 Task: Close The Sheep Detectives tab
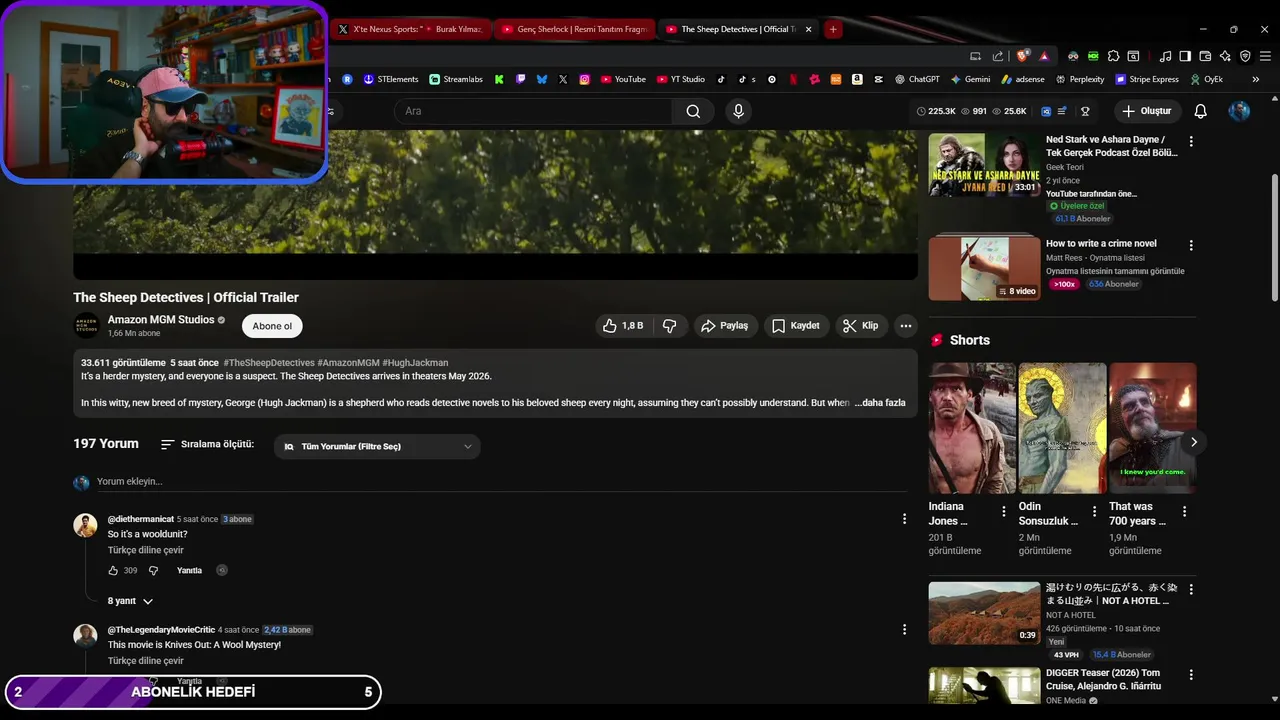pos(808,29)
